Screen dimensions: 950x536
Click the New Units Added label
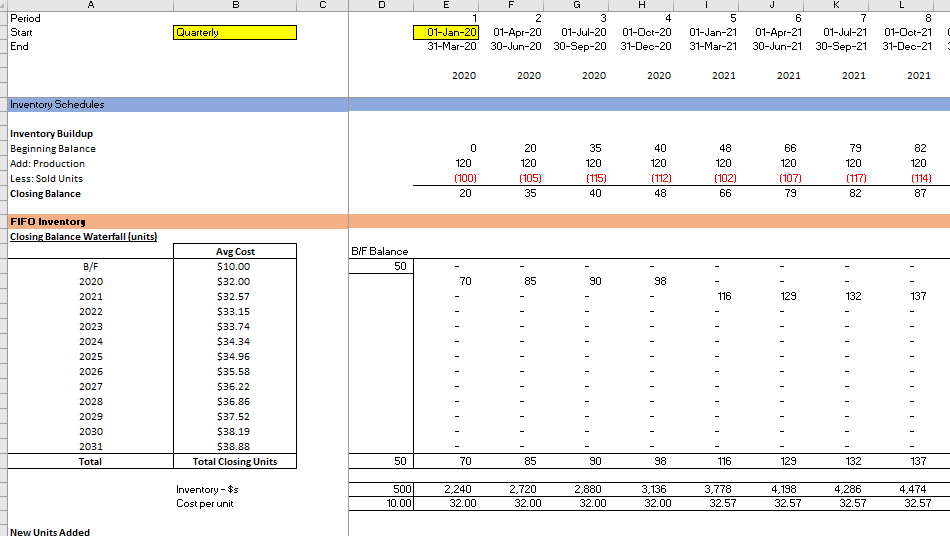[50, 532]
